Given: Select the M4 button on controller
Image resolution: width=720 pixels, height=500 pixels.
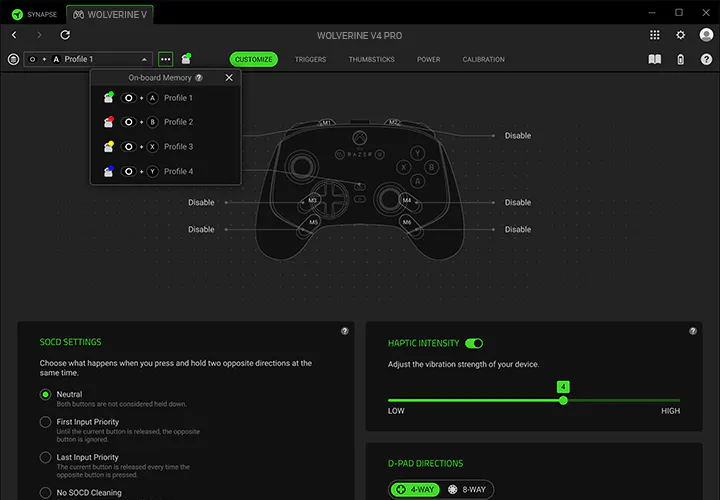Looking at the screenshot, I should [x=407, y=200].
